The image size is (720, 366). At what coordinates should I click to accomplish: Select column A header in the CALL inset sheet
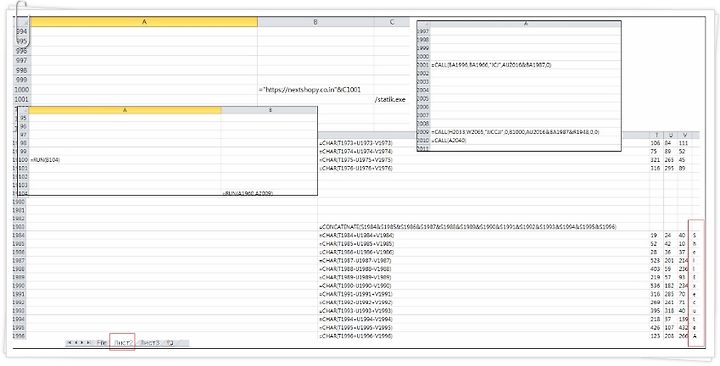tap(526, 23)
